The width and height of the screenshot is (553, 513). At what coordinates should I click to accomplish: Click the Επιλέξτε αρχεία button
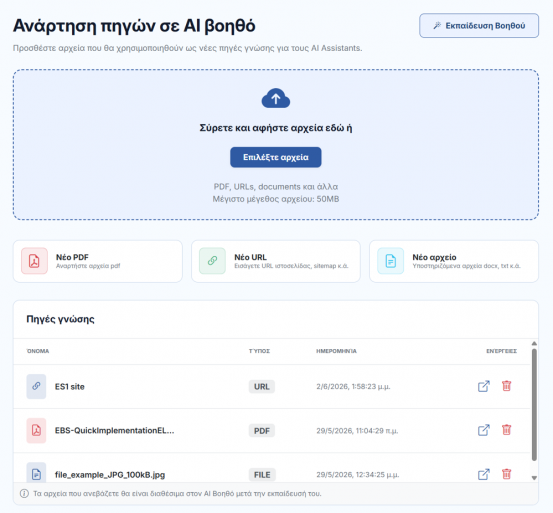pos(276,157)
